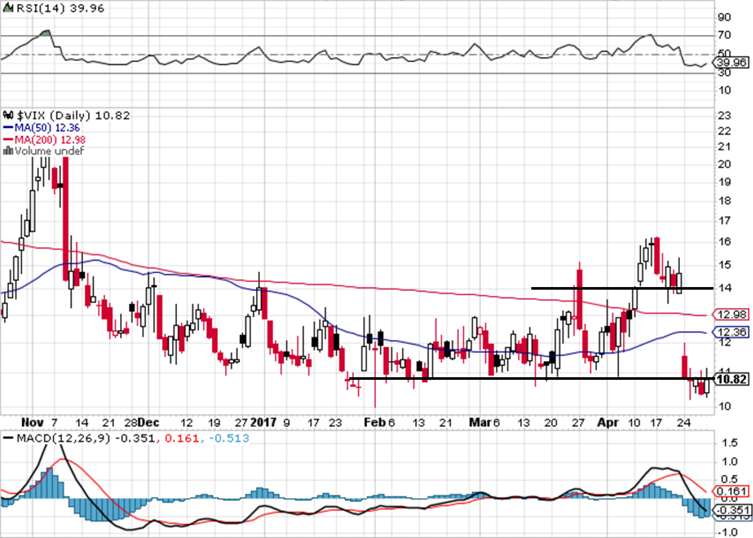Click the 12.98 MA(200) price tag
Viewport: 753px width, 538px height.
[734, 313]
